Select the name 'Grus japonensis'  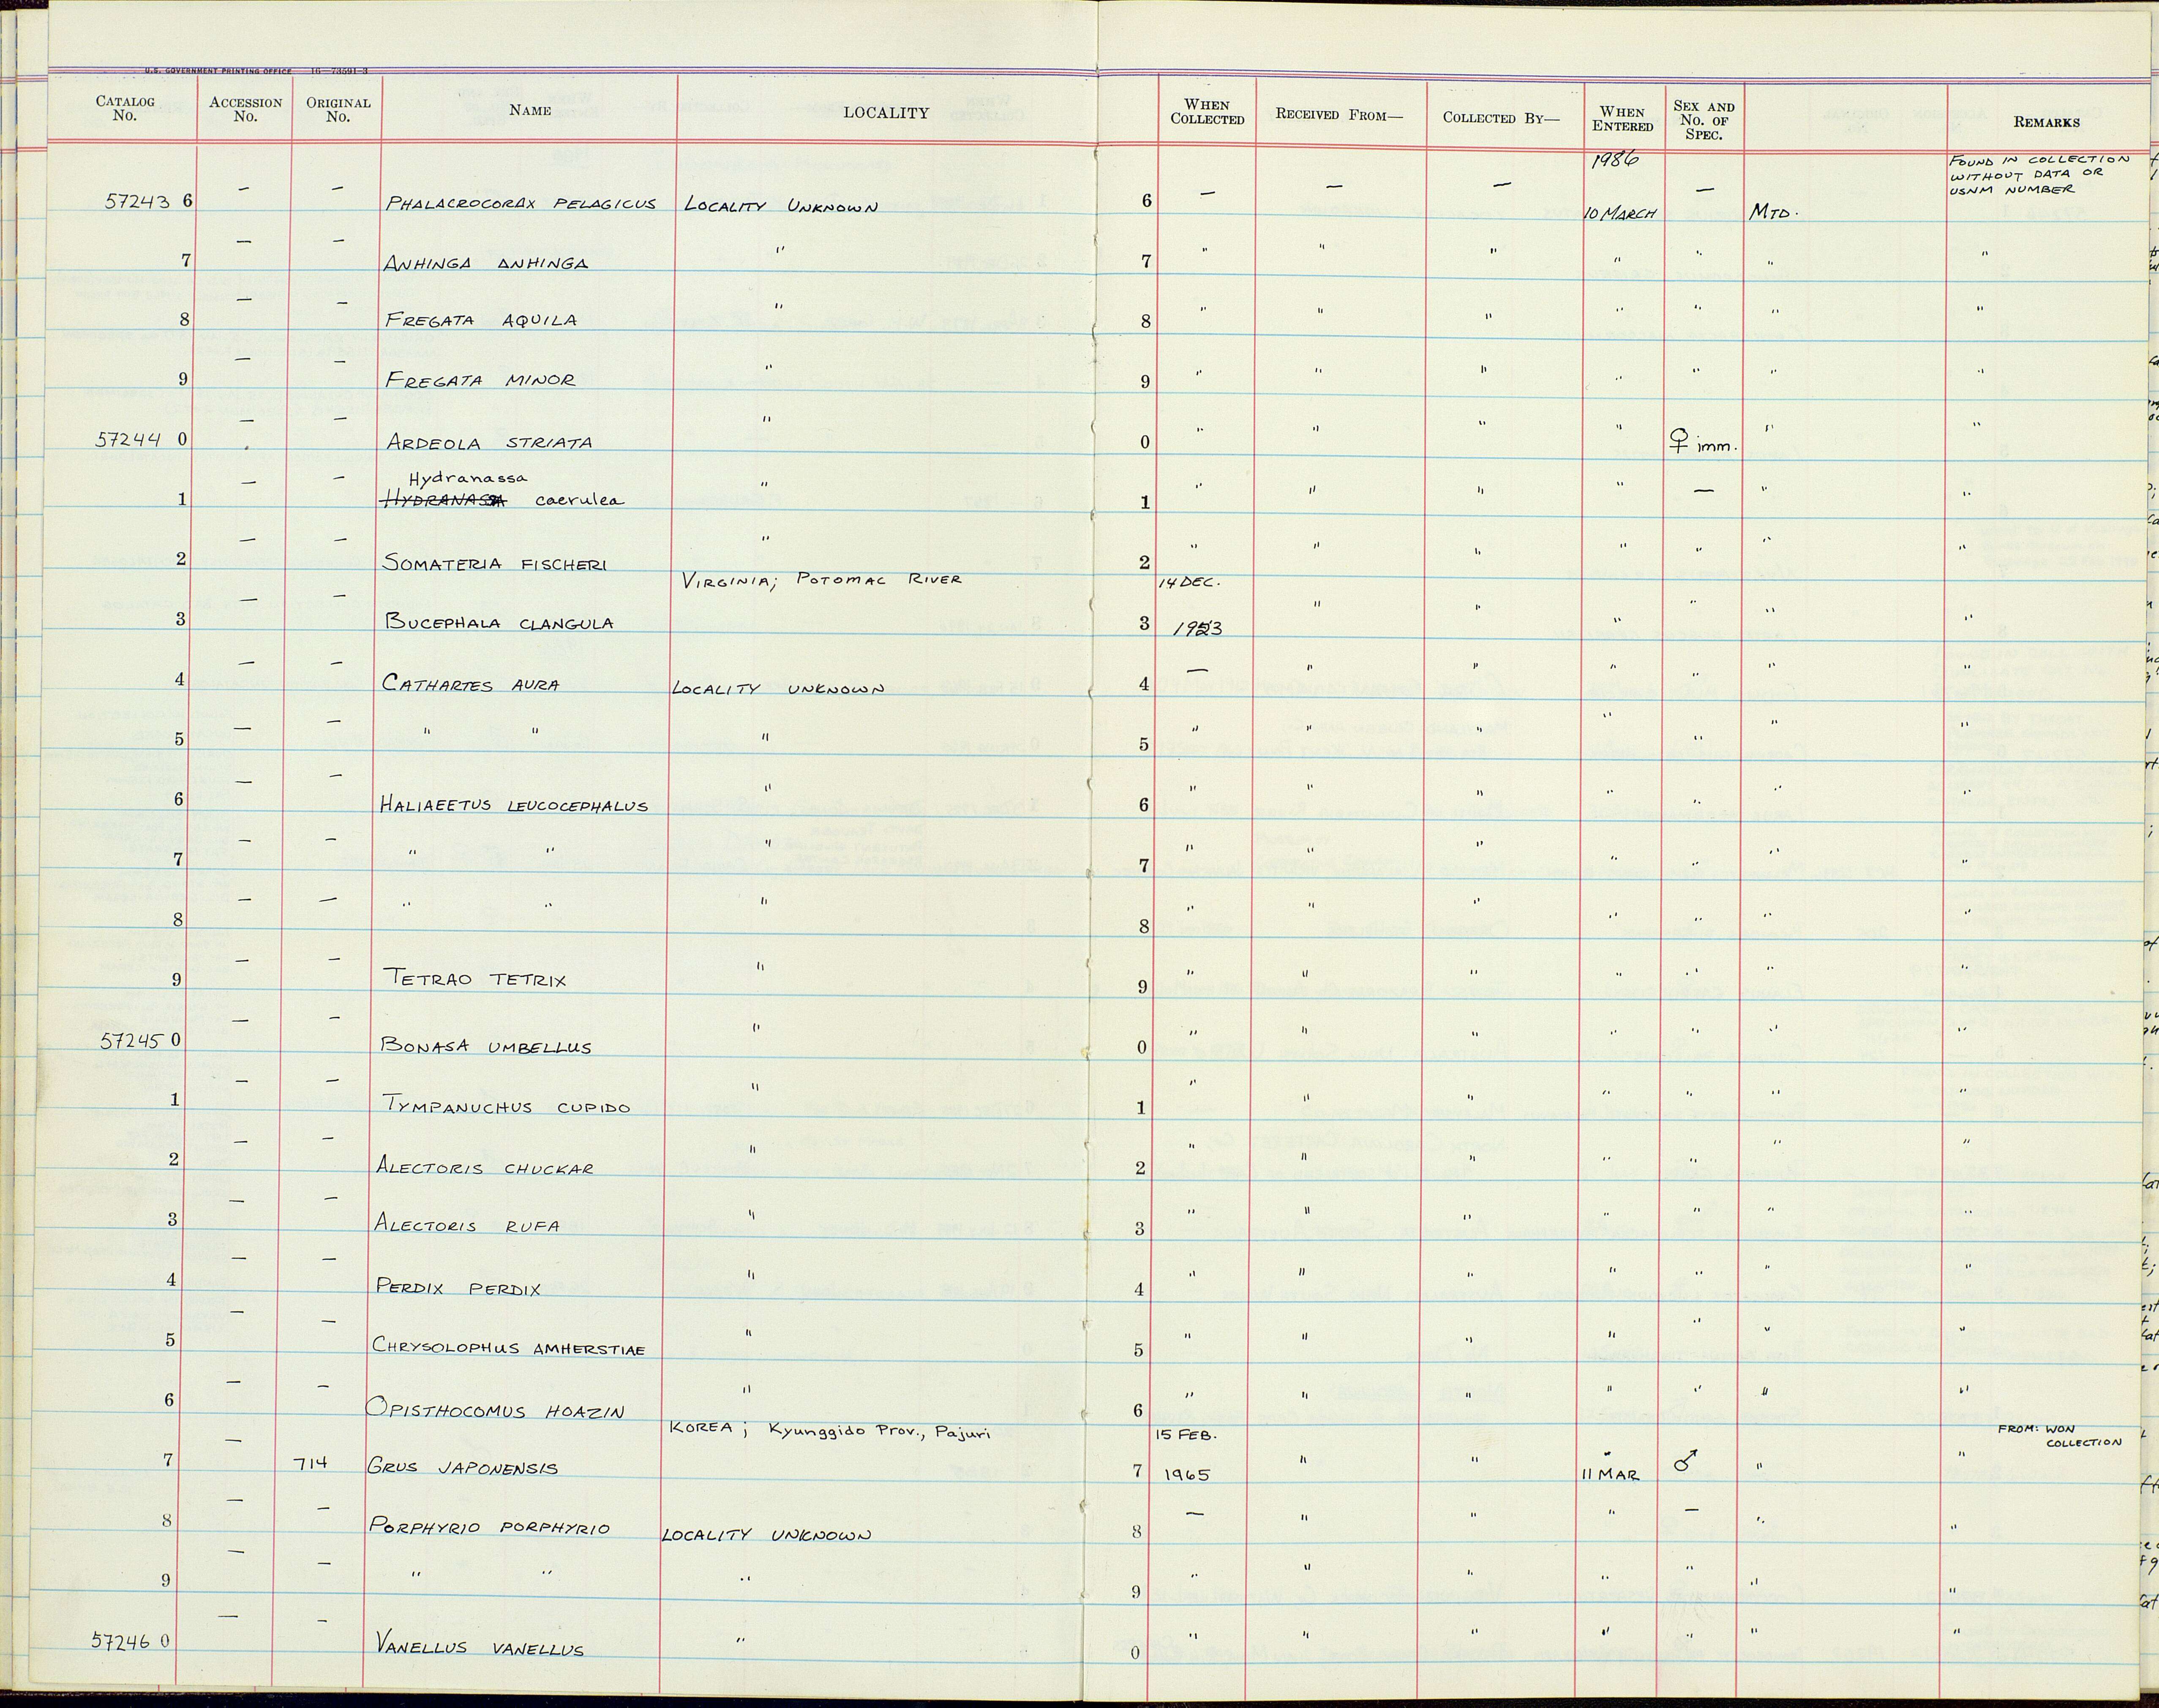[462, 1468]
